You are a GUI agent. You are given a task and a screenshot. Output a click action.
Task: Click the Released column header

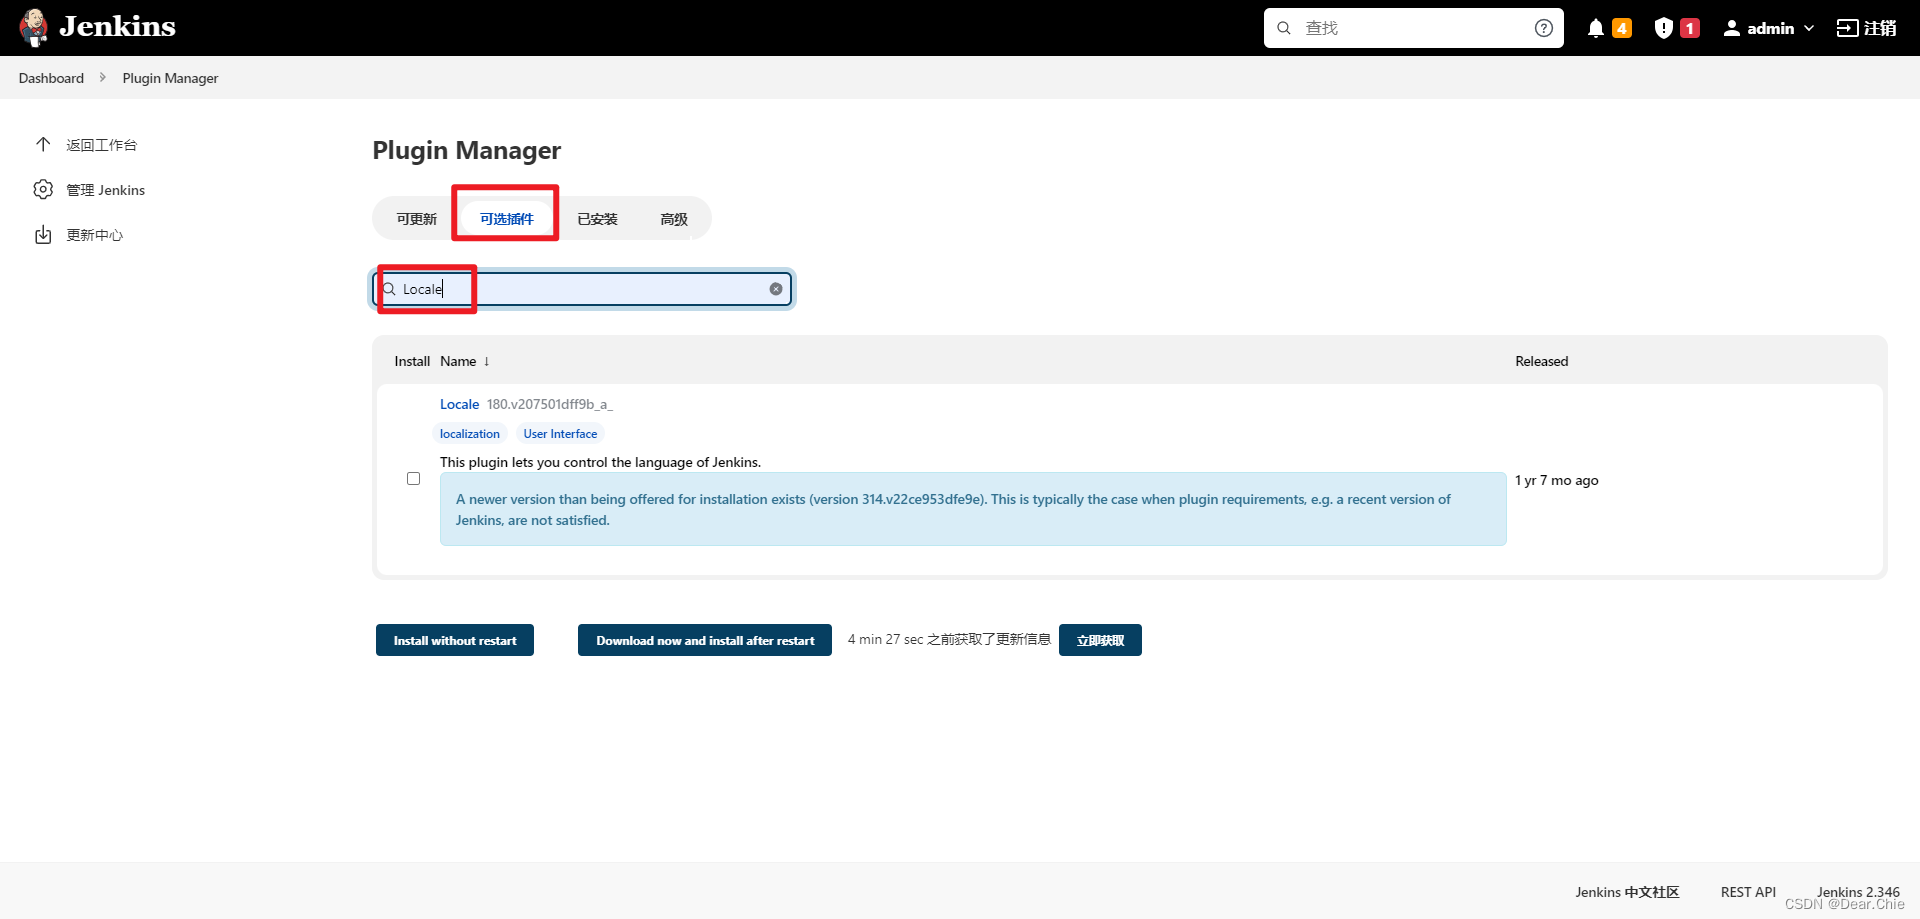(1541, 361)
